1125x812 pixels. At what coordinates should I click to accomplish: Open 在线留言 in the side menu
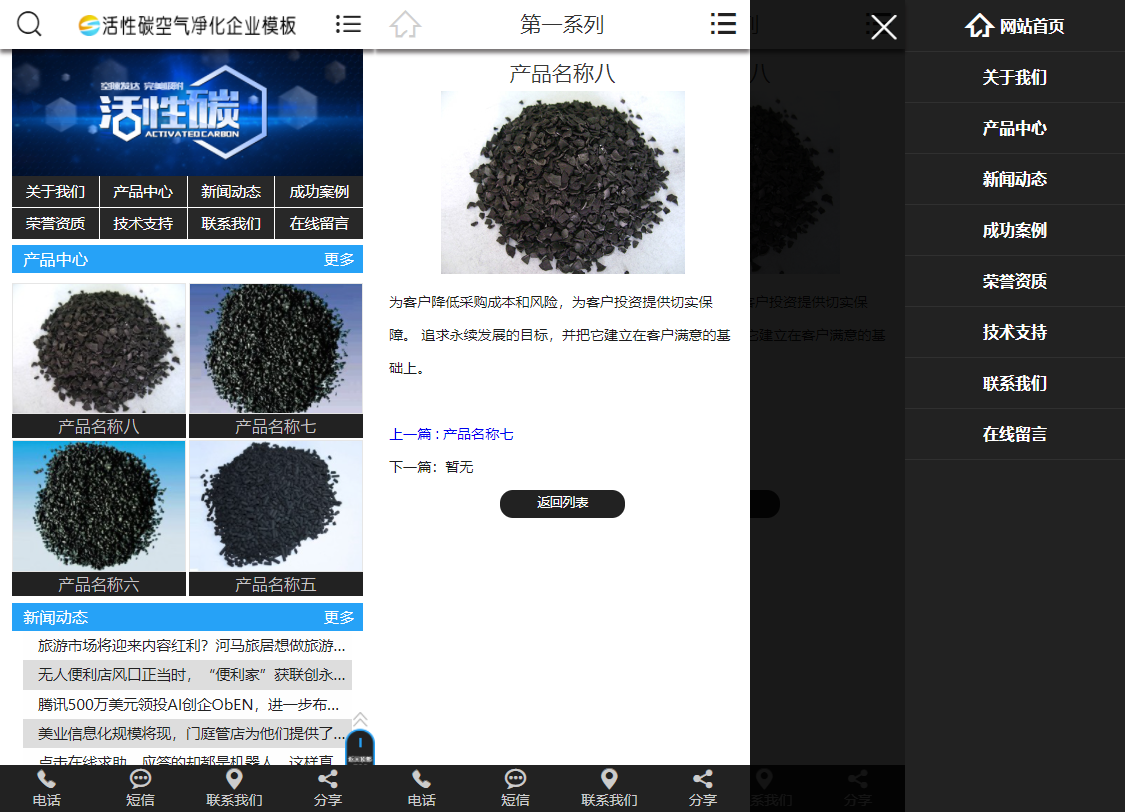(x=1015, y=434)
